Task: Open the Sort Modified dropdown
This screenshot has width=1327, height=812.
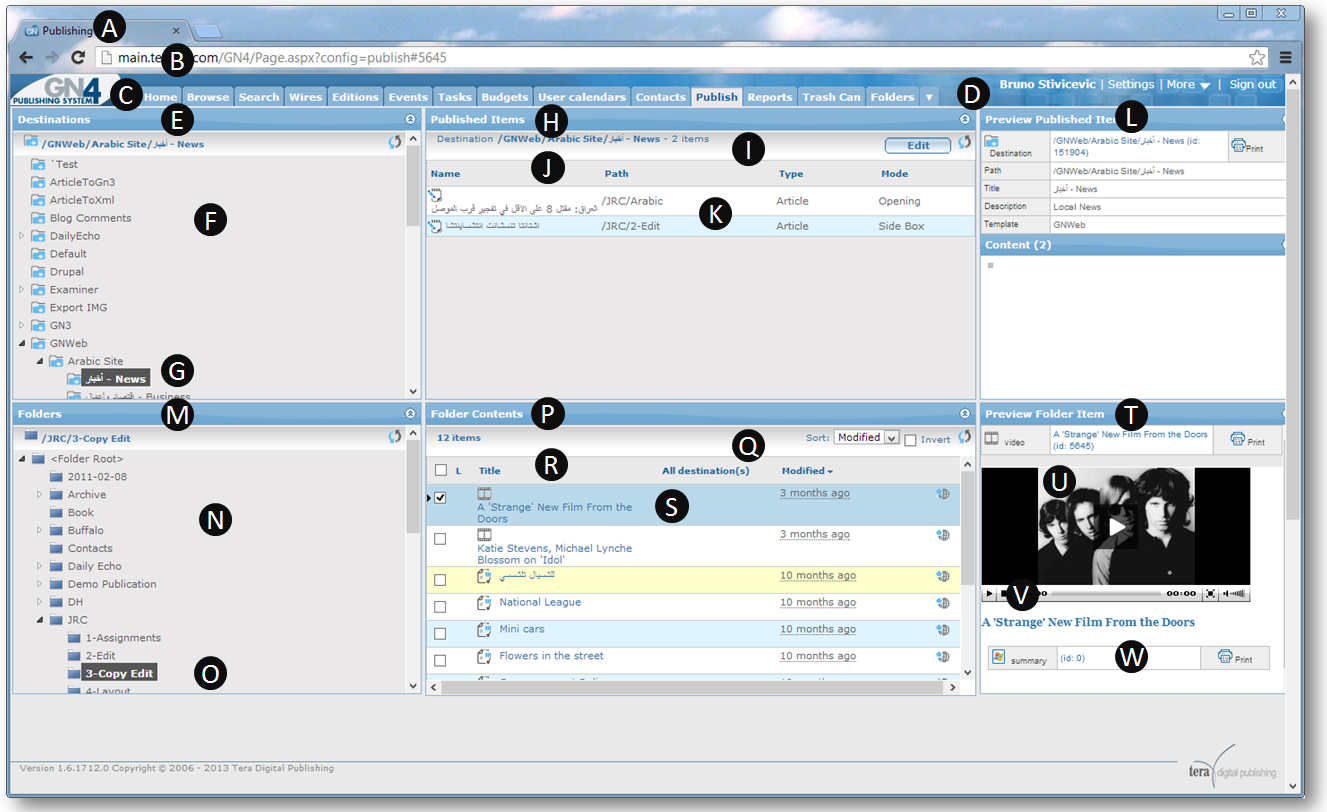Action: tap(866, 437)
